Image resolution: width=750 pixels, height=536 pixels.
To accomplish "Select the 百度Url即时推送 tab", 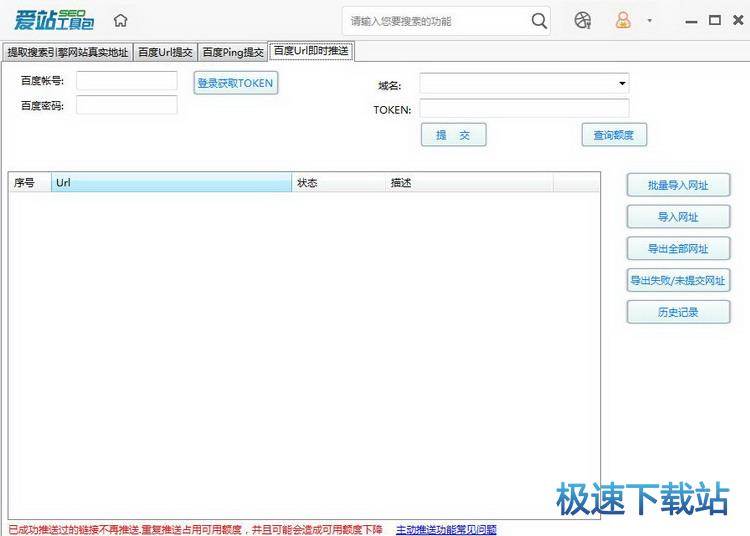I will pos(311,51).
